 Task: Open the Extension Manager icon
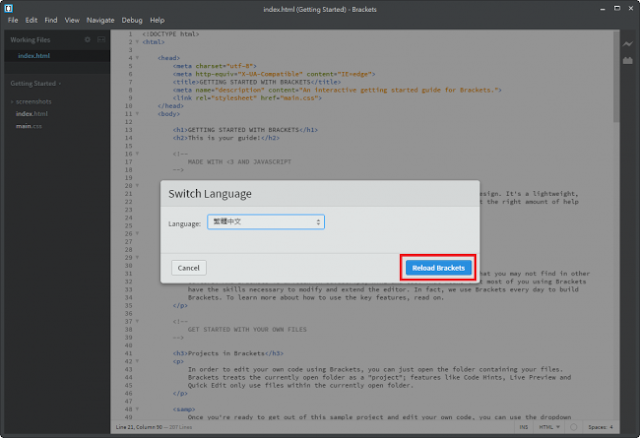coord(628,60)
